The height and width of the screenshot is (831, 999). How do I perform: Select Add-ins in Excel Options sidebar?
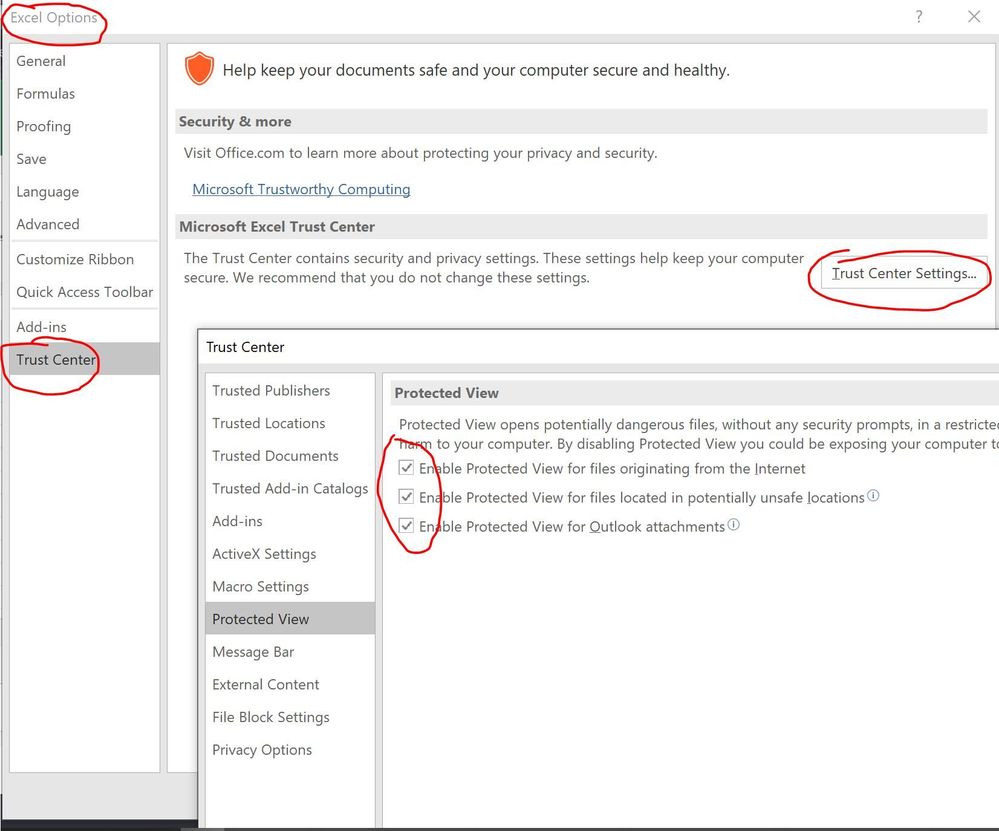(85, 327)
